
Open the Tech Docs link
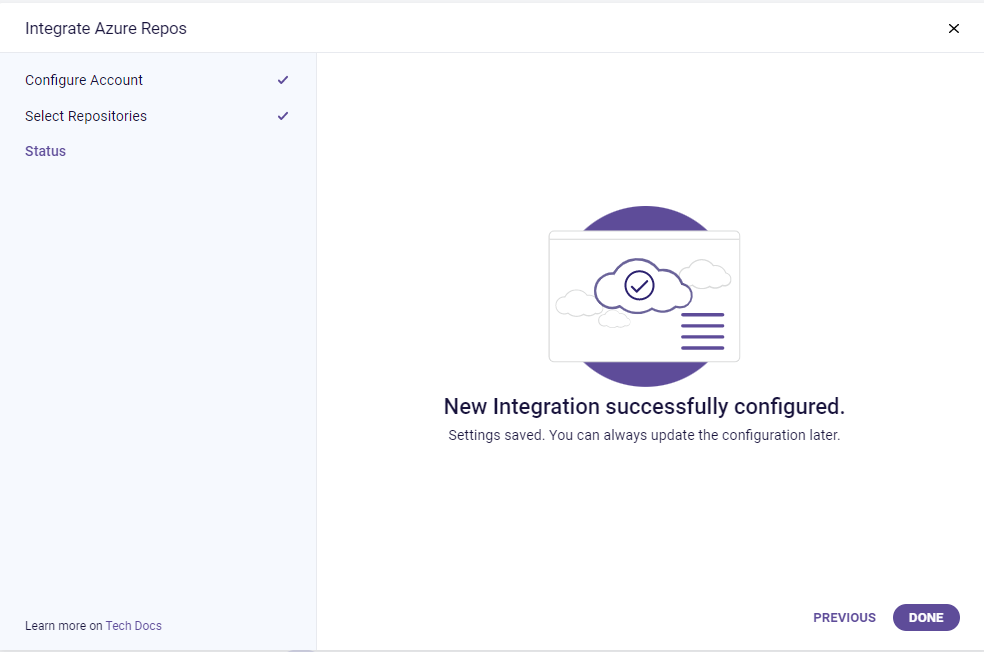134,626
